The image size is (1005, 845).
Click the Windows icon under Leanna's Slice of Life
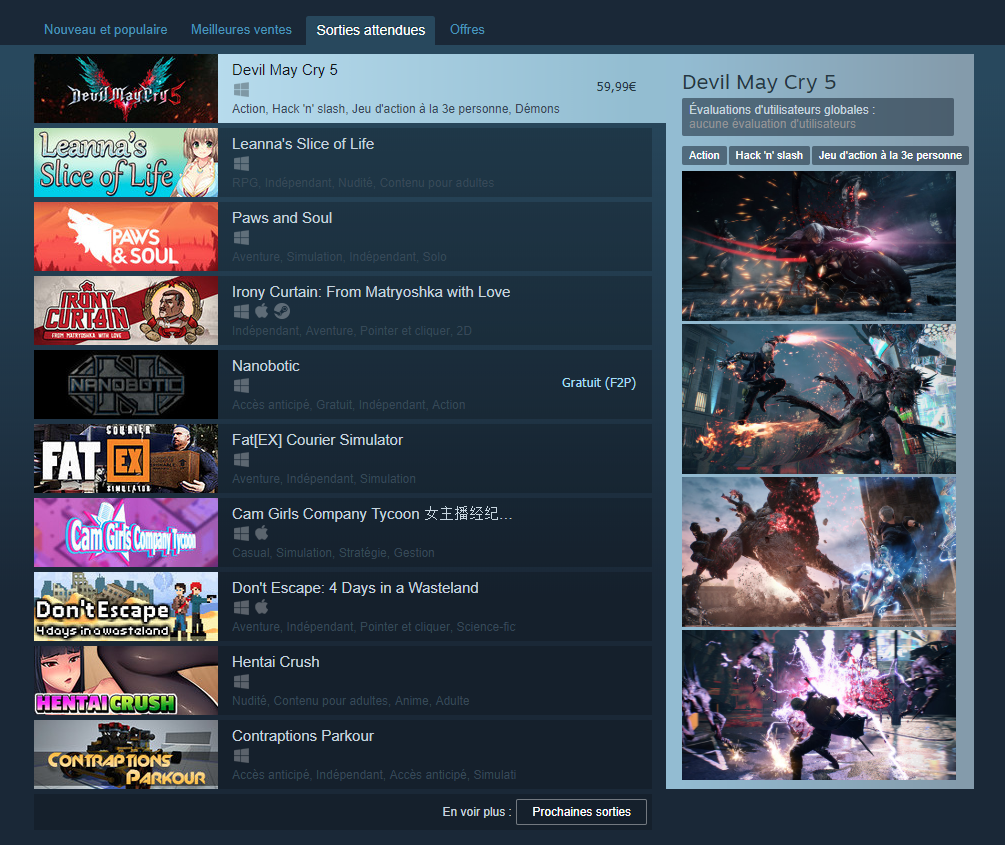coord(241,163)
